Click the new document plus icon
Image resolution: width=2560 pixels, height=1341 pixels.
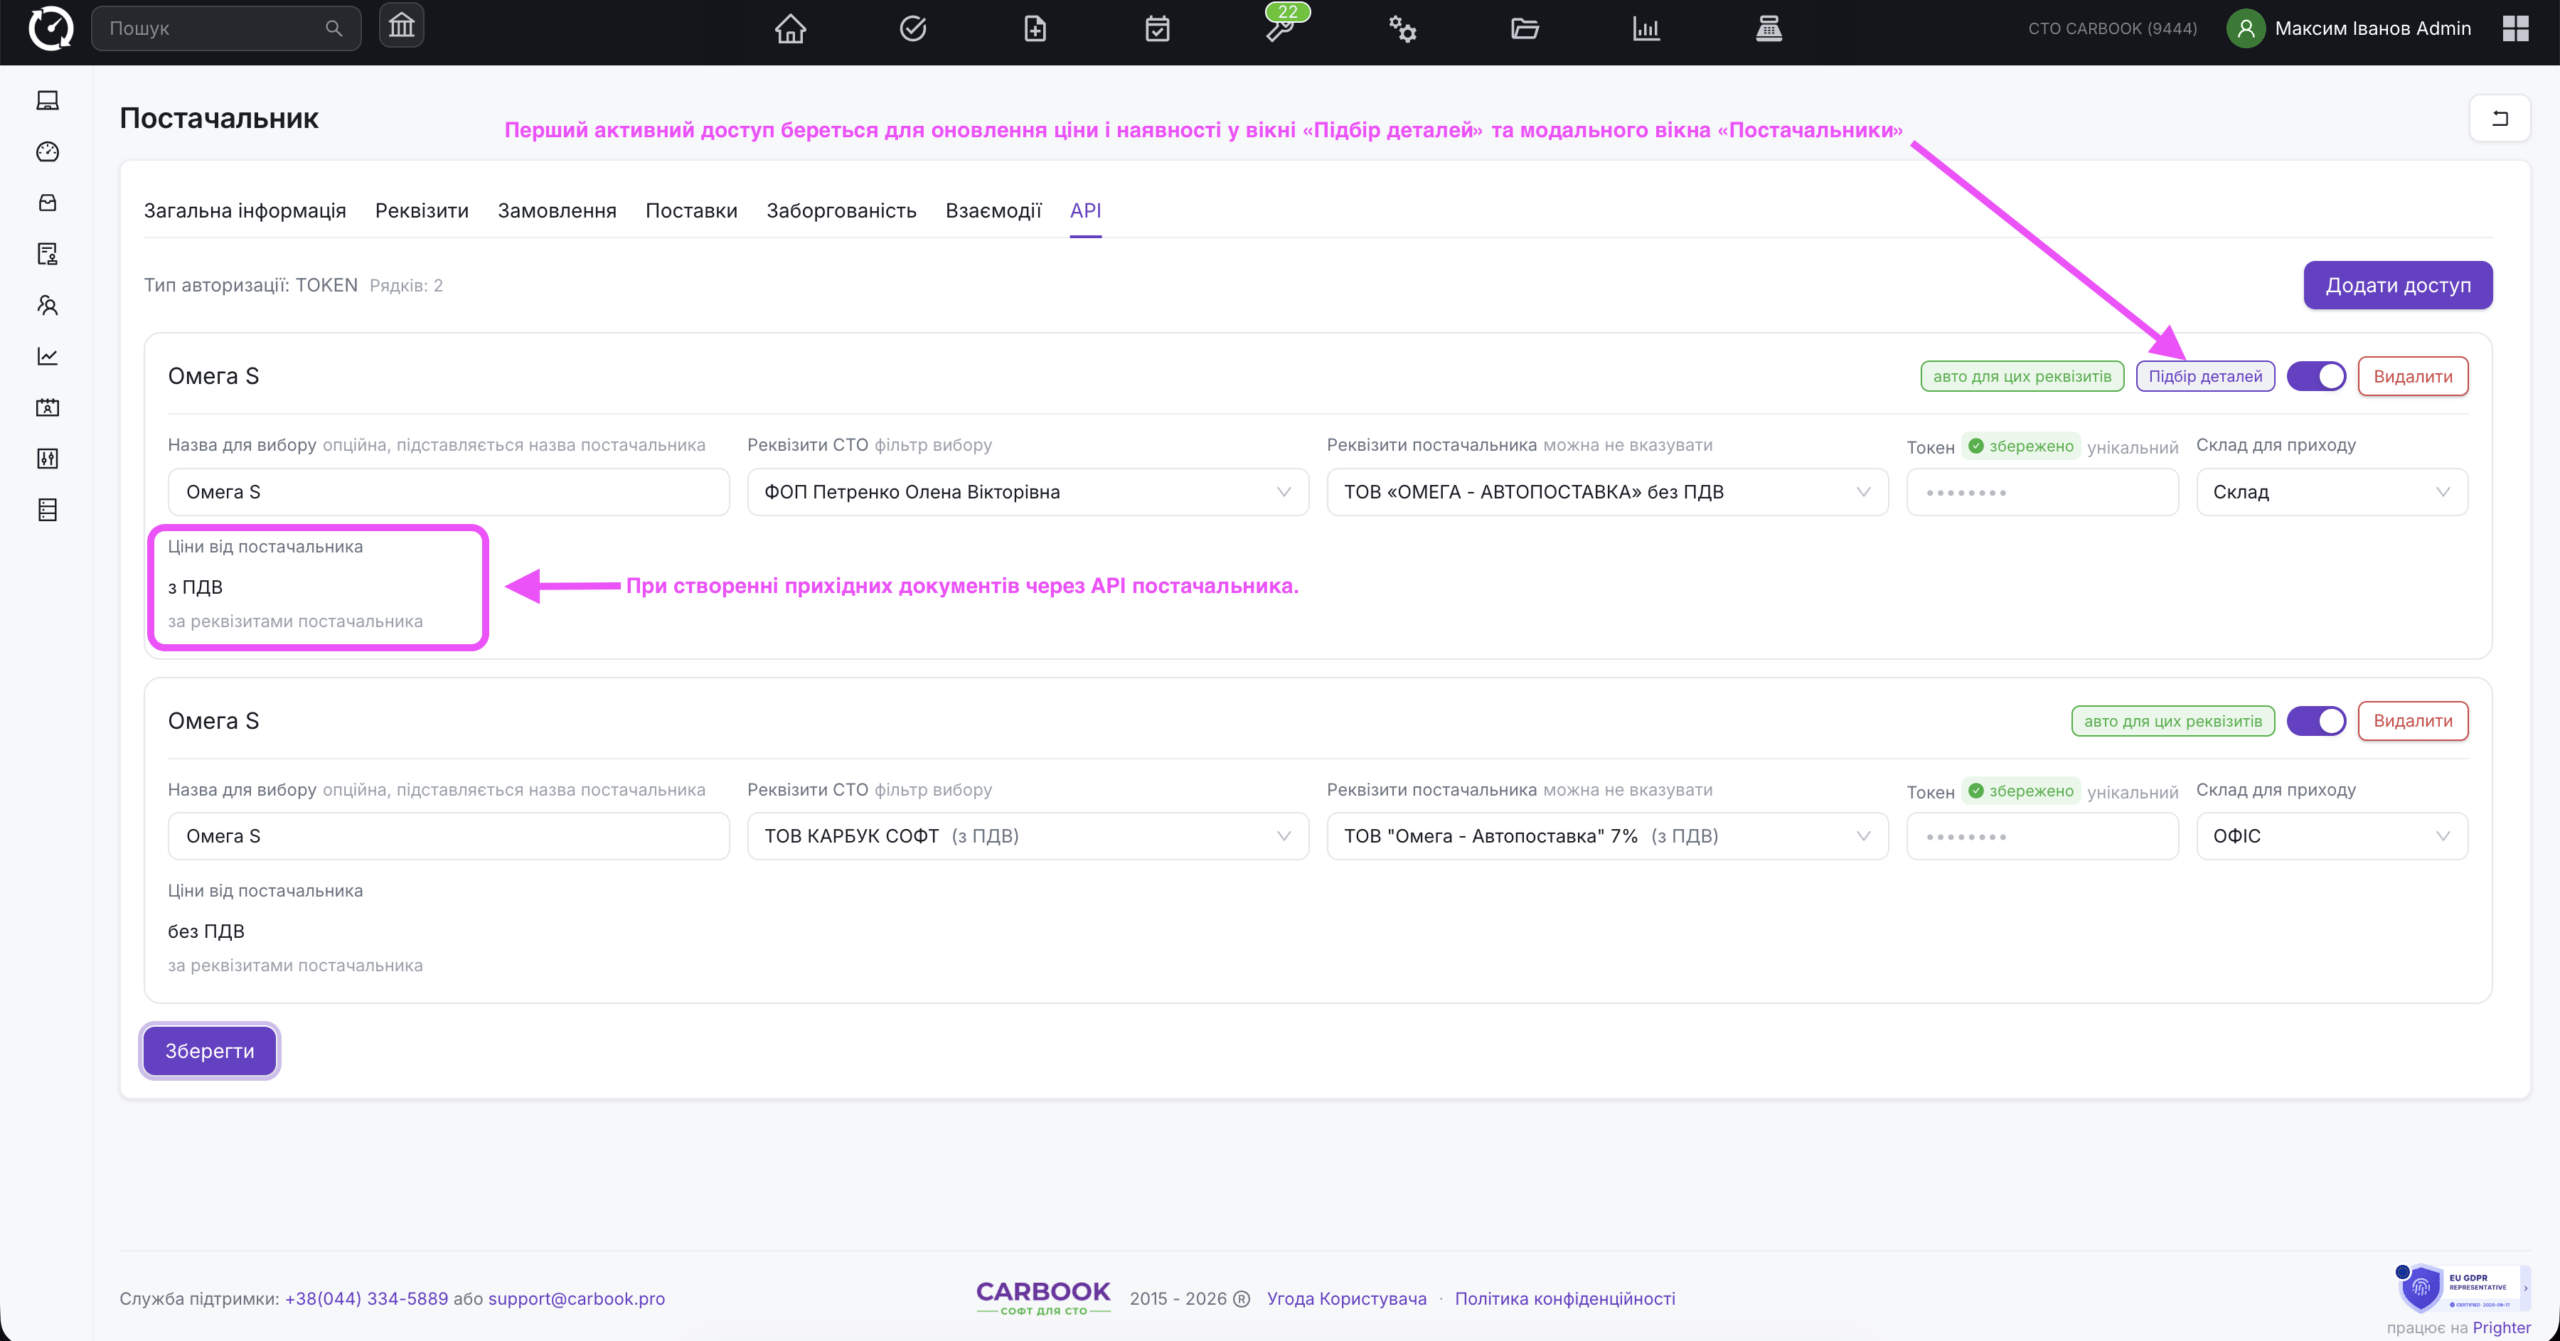tap(1035, 28)
